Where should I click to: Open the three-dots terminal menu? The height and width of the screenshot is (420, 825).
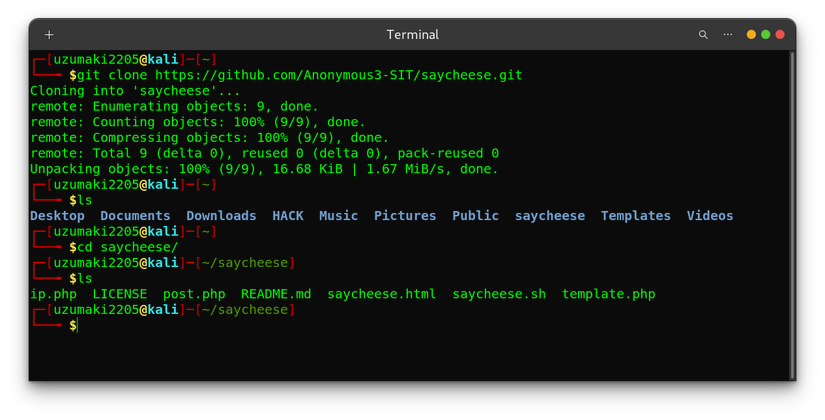pyautogui.click(x=728, y=35)
